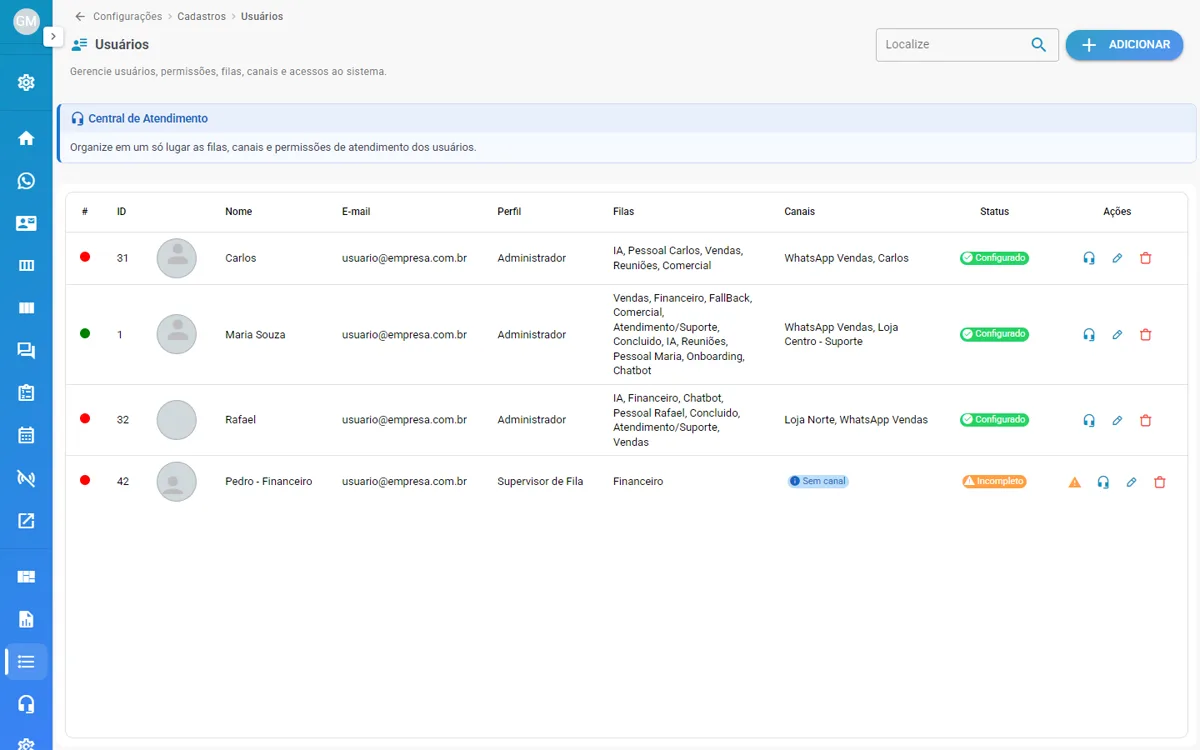Click the red status dot for Carlos
The height and width of the screenshot is (750, 1200).
pos(85,257)
